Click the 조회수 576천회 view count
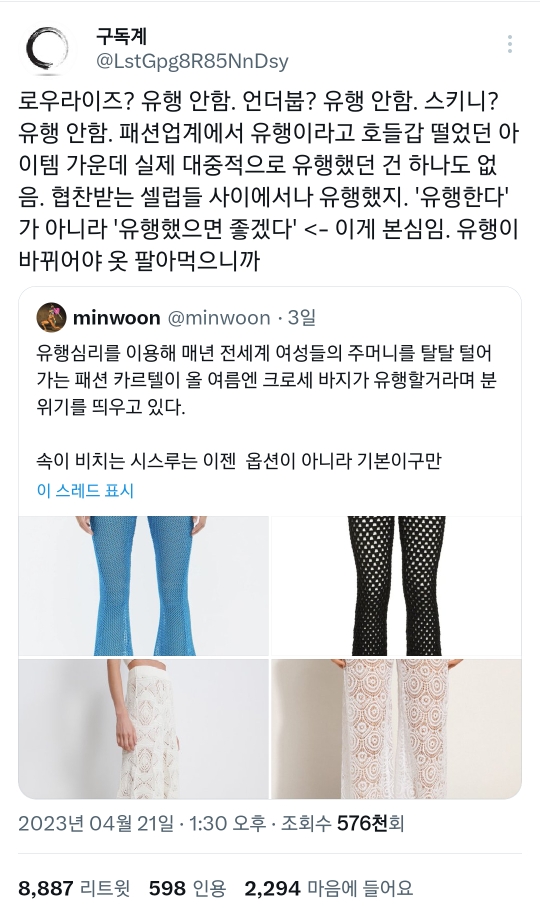The image size is (540, 914). pyautogui.click(x=342, y=824)
